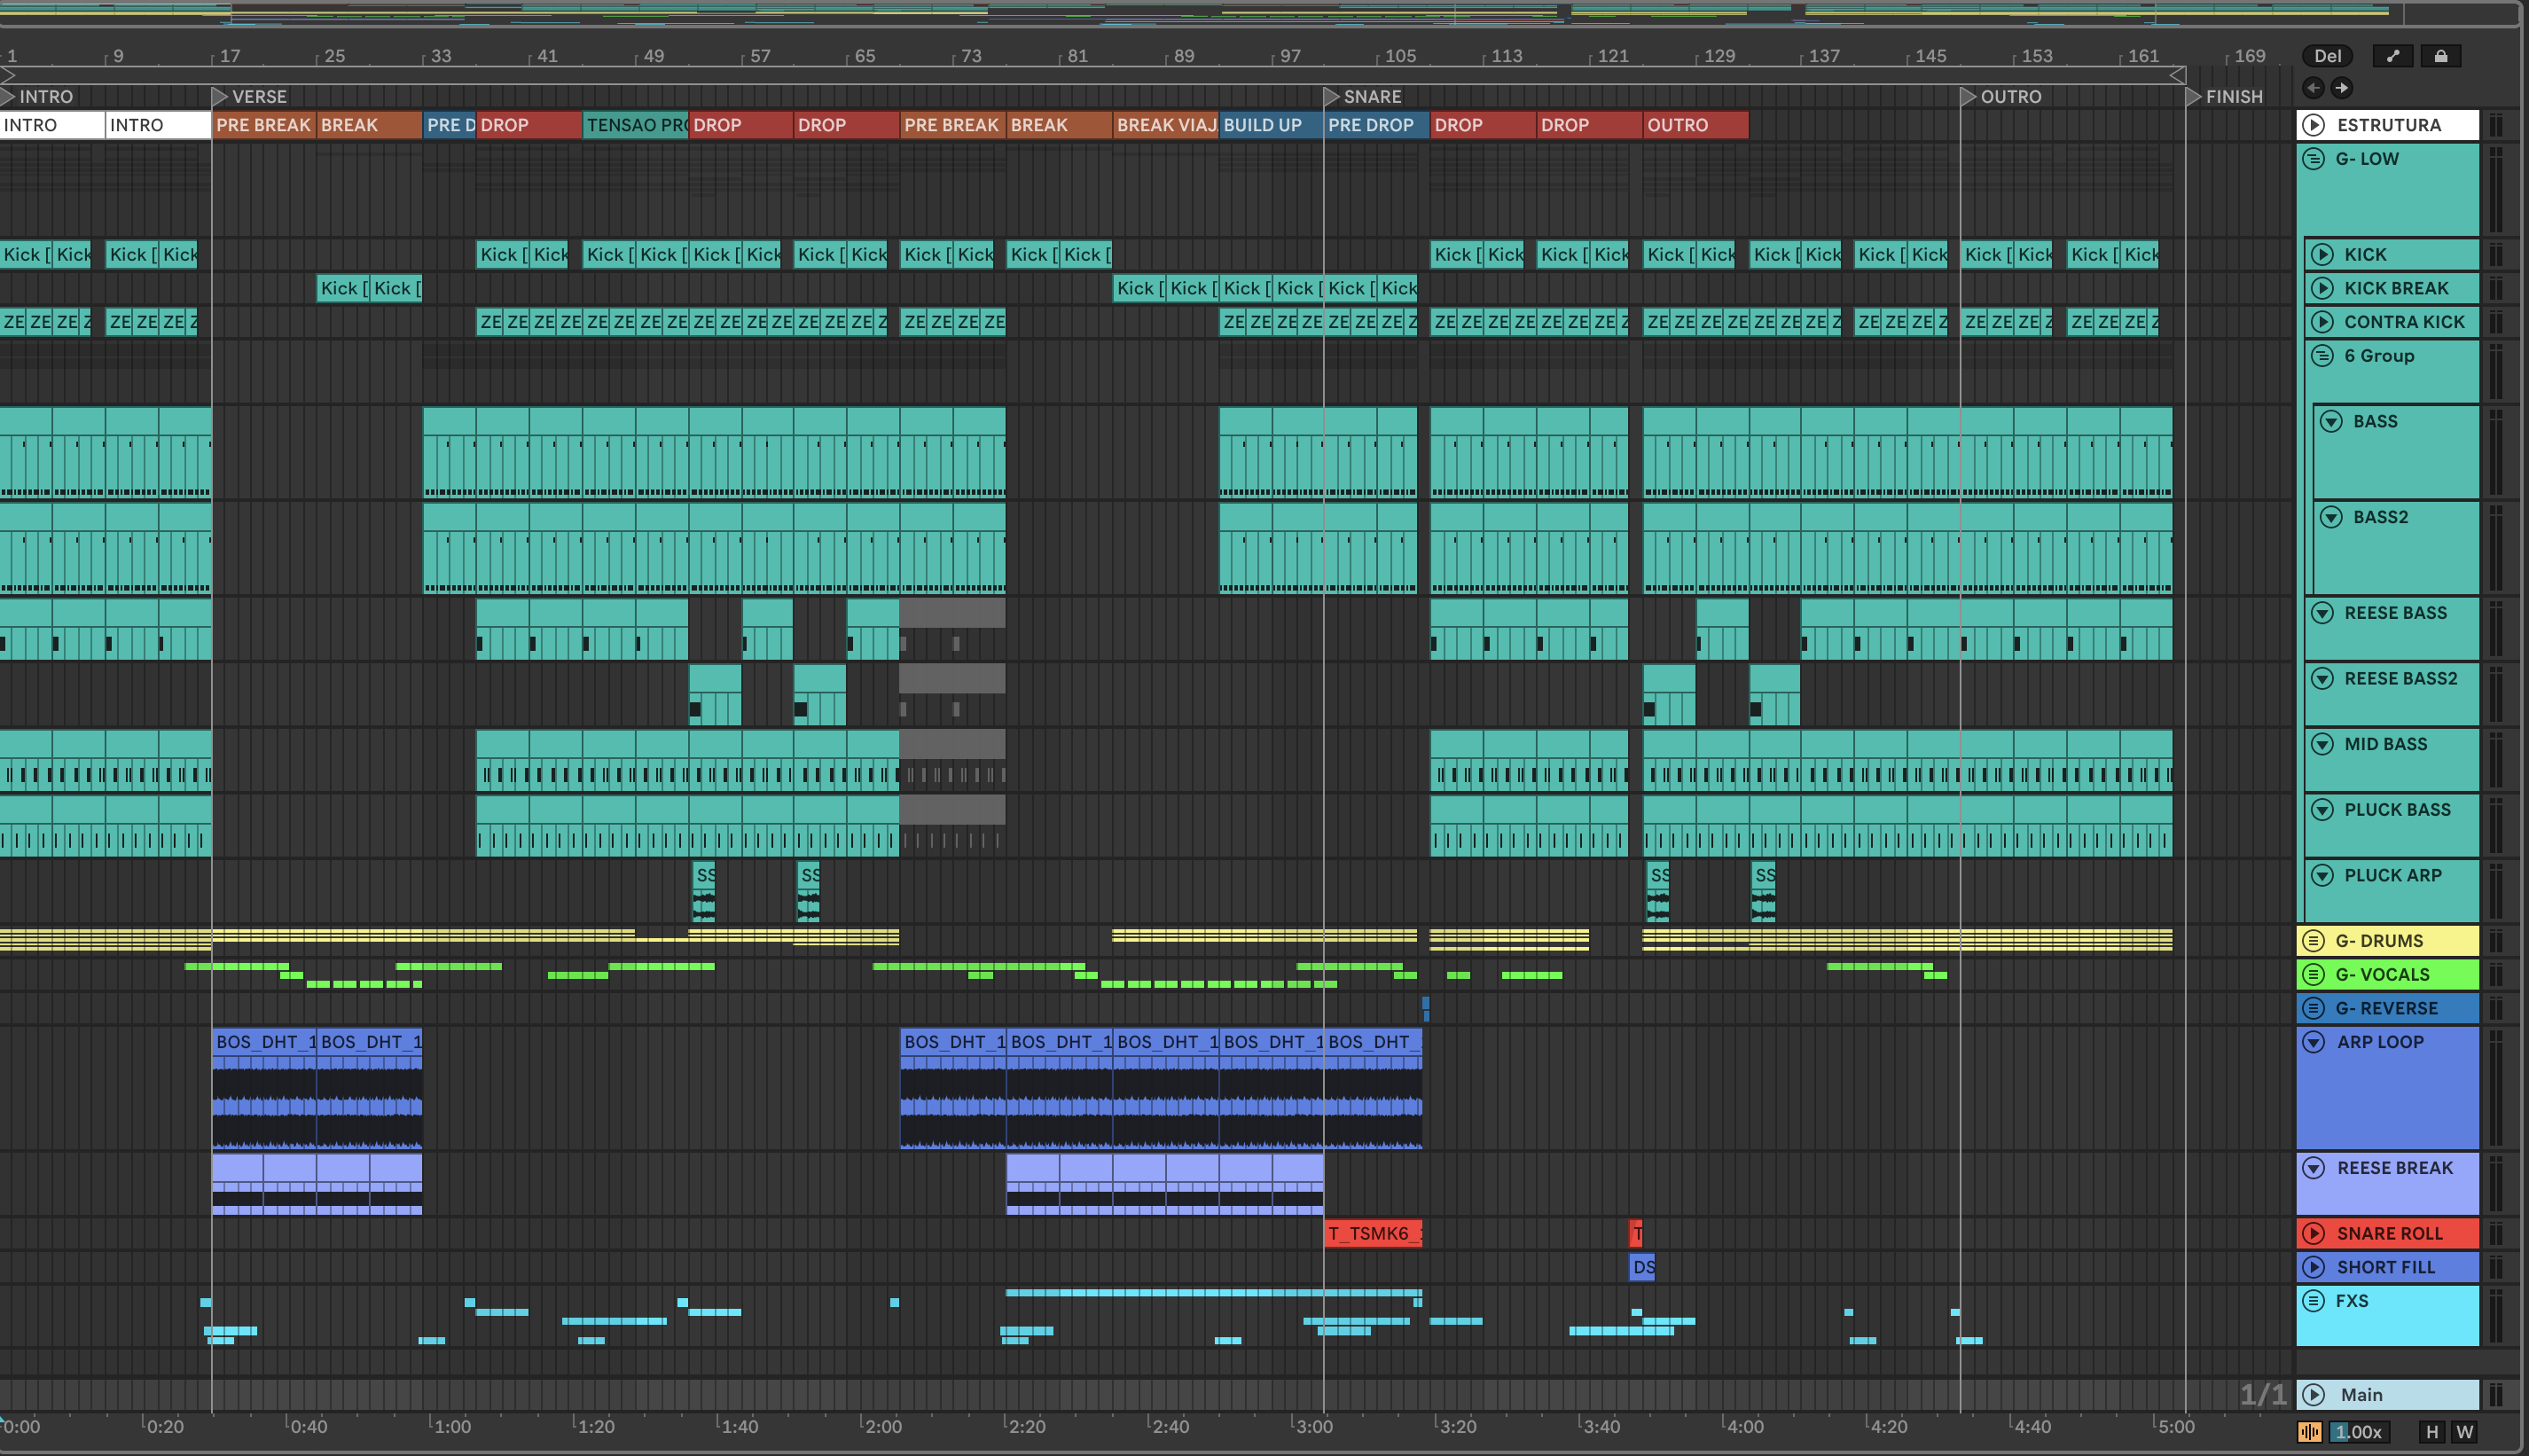Jump to next locator arrow
2529x1456 pixels.
click(x=2341, y=88)
